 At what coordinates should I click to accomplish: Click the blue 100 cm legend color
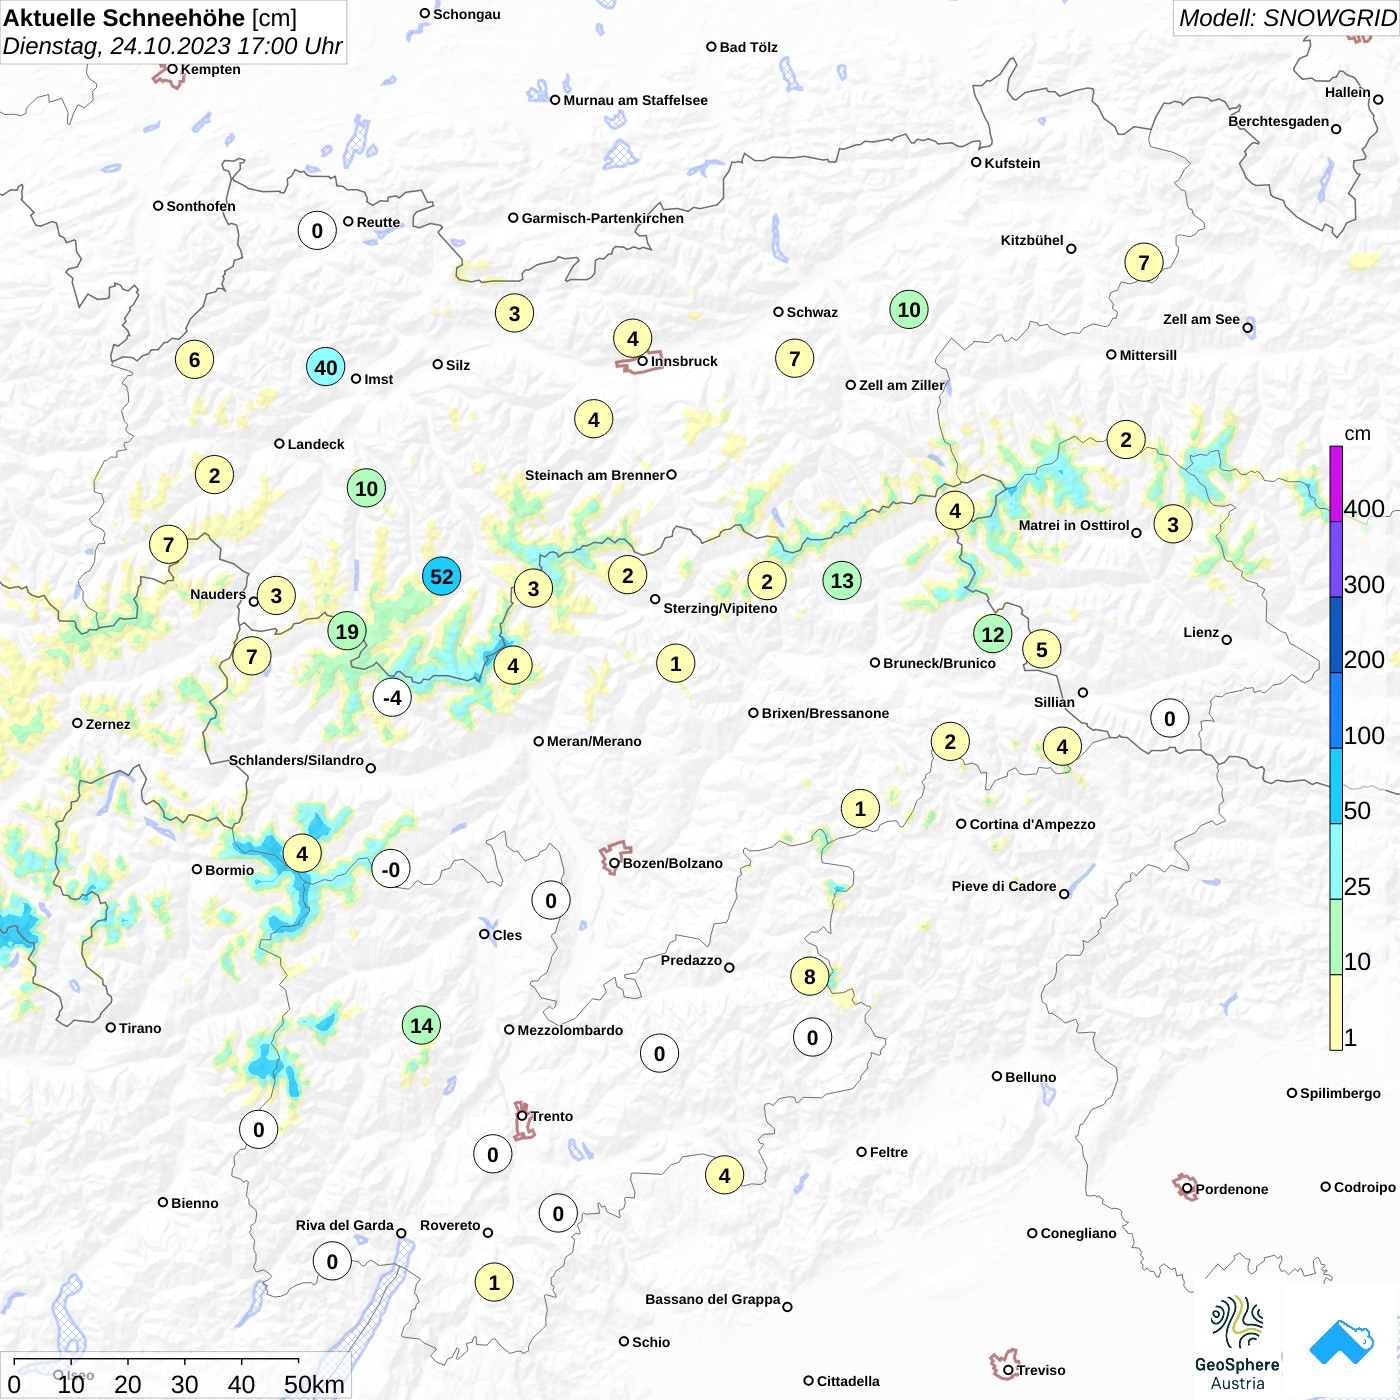click(x=1336, y=711)
